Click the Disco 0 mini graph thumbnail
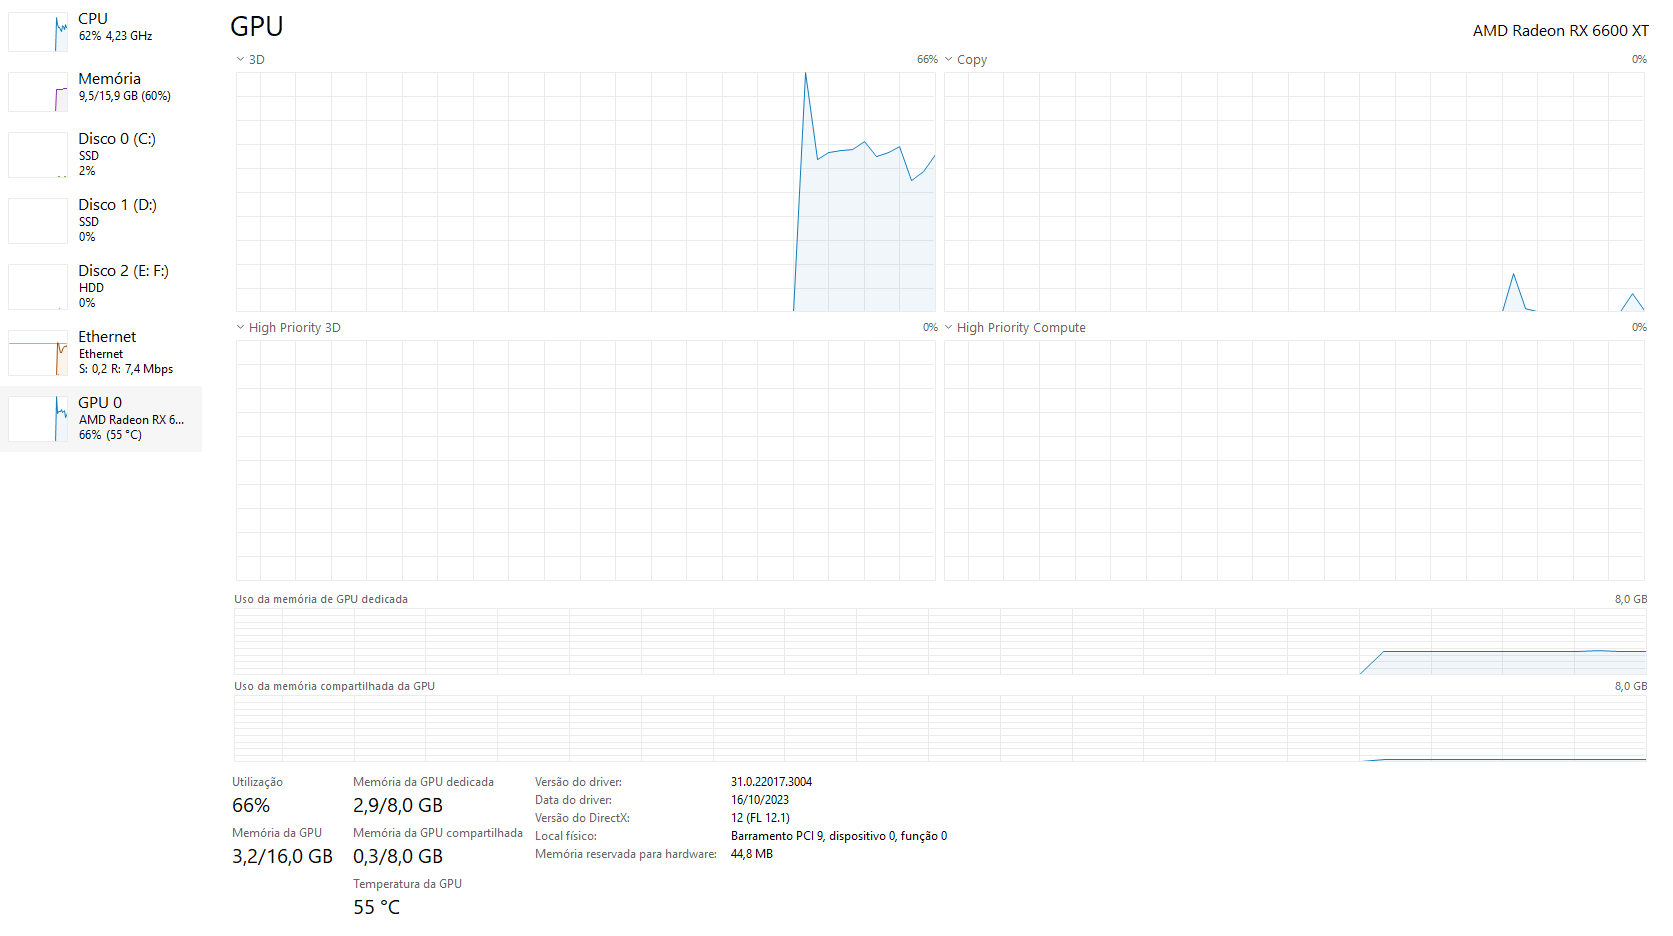1673x936 pixels. tap(38, 155)
